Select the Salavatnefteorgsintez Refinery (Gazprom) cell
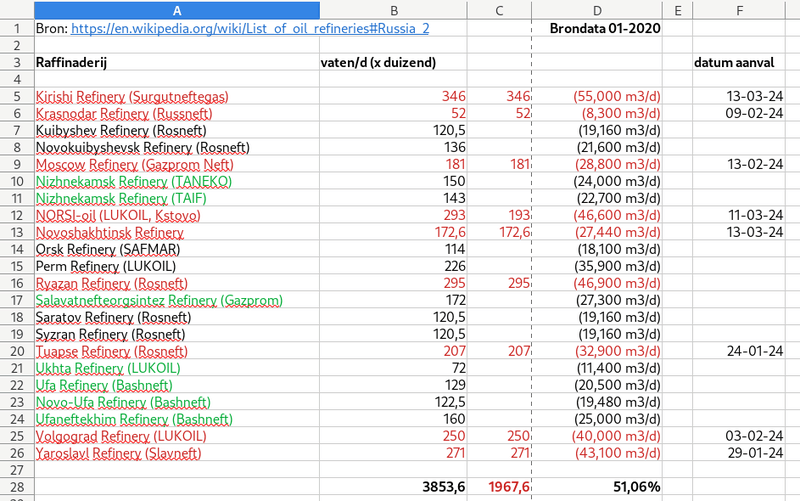This screenshot has width=800, height=501. (x=177, y=300)
